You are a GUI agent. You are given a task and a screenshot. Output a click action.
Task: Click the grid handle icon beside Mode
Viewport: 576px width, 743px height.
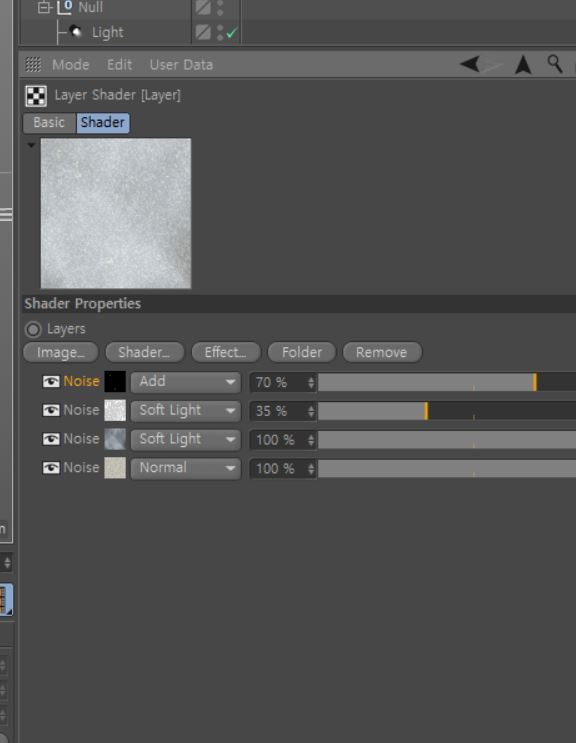33,64
